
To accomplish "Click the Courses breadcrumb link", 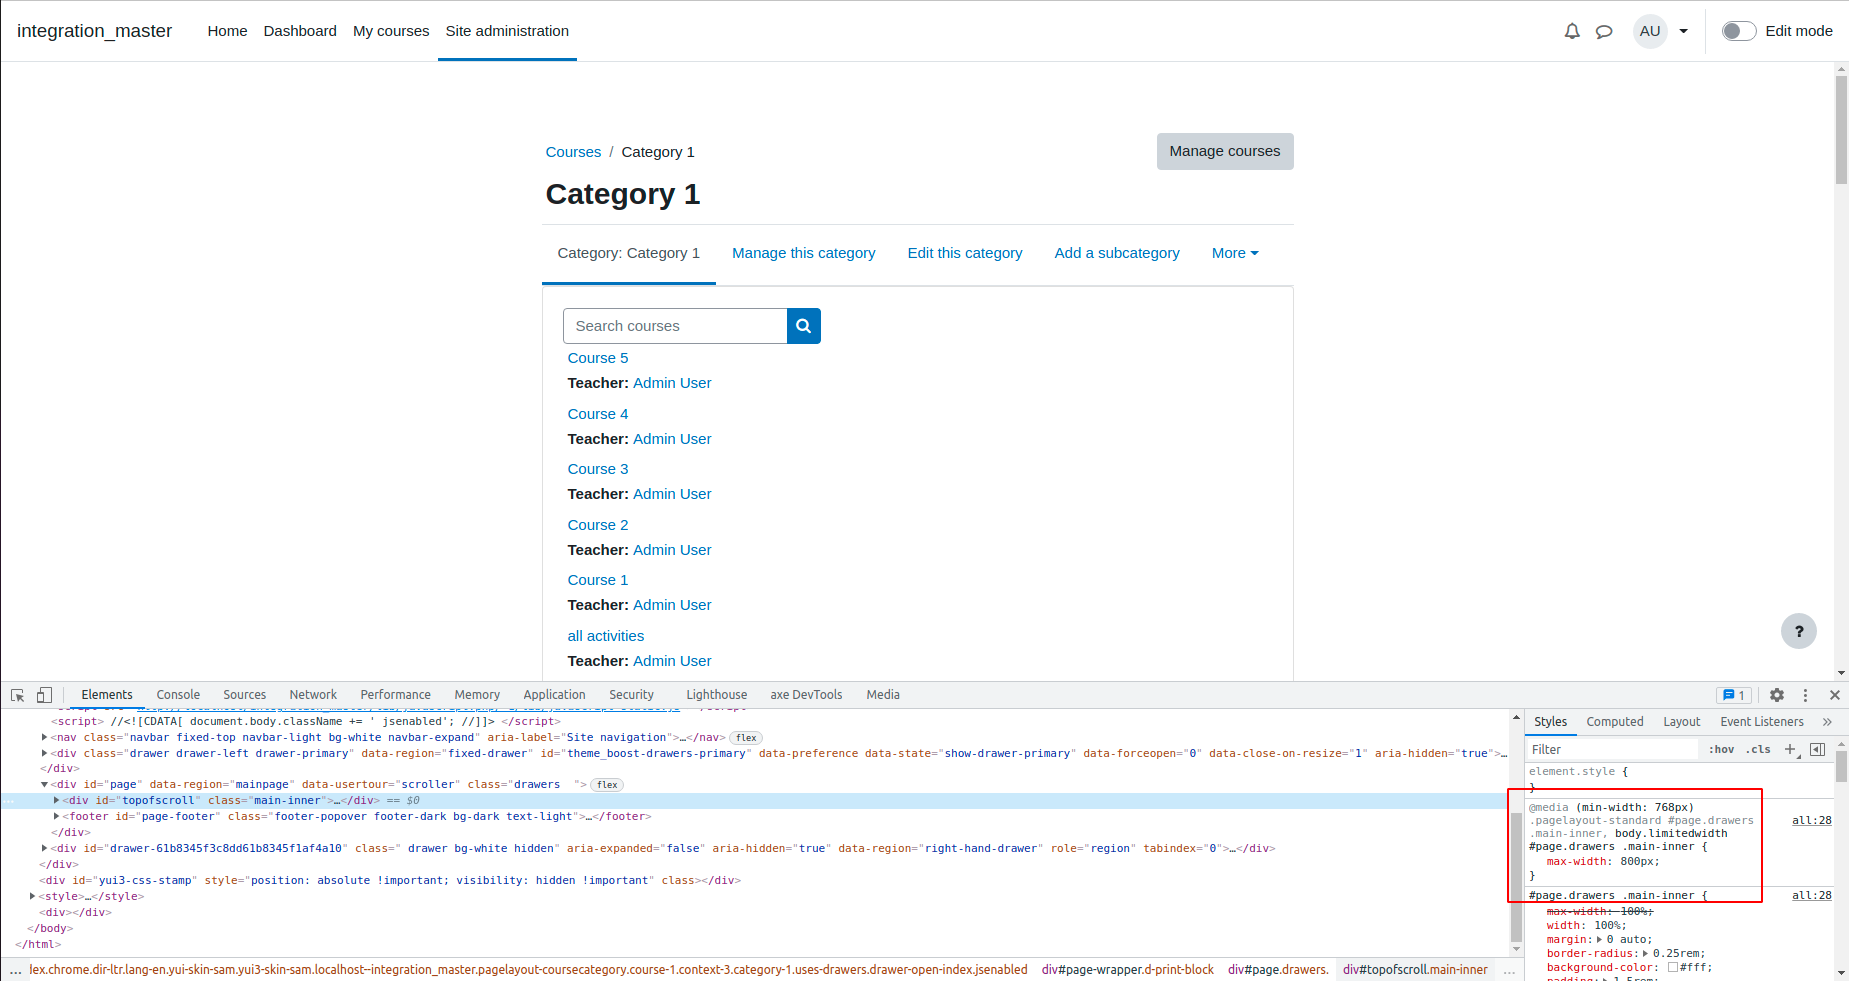I will pos(573,152).
